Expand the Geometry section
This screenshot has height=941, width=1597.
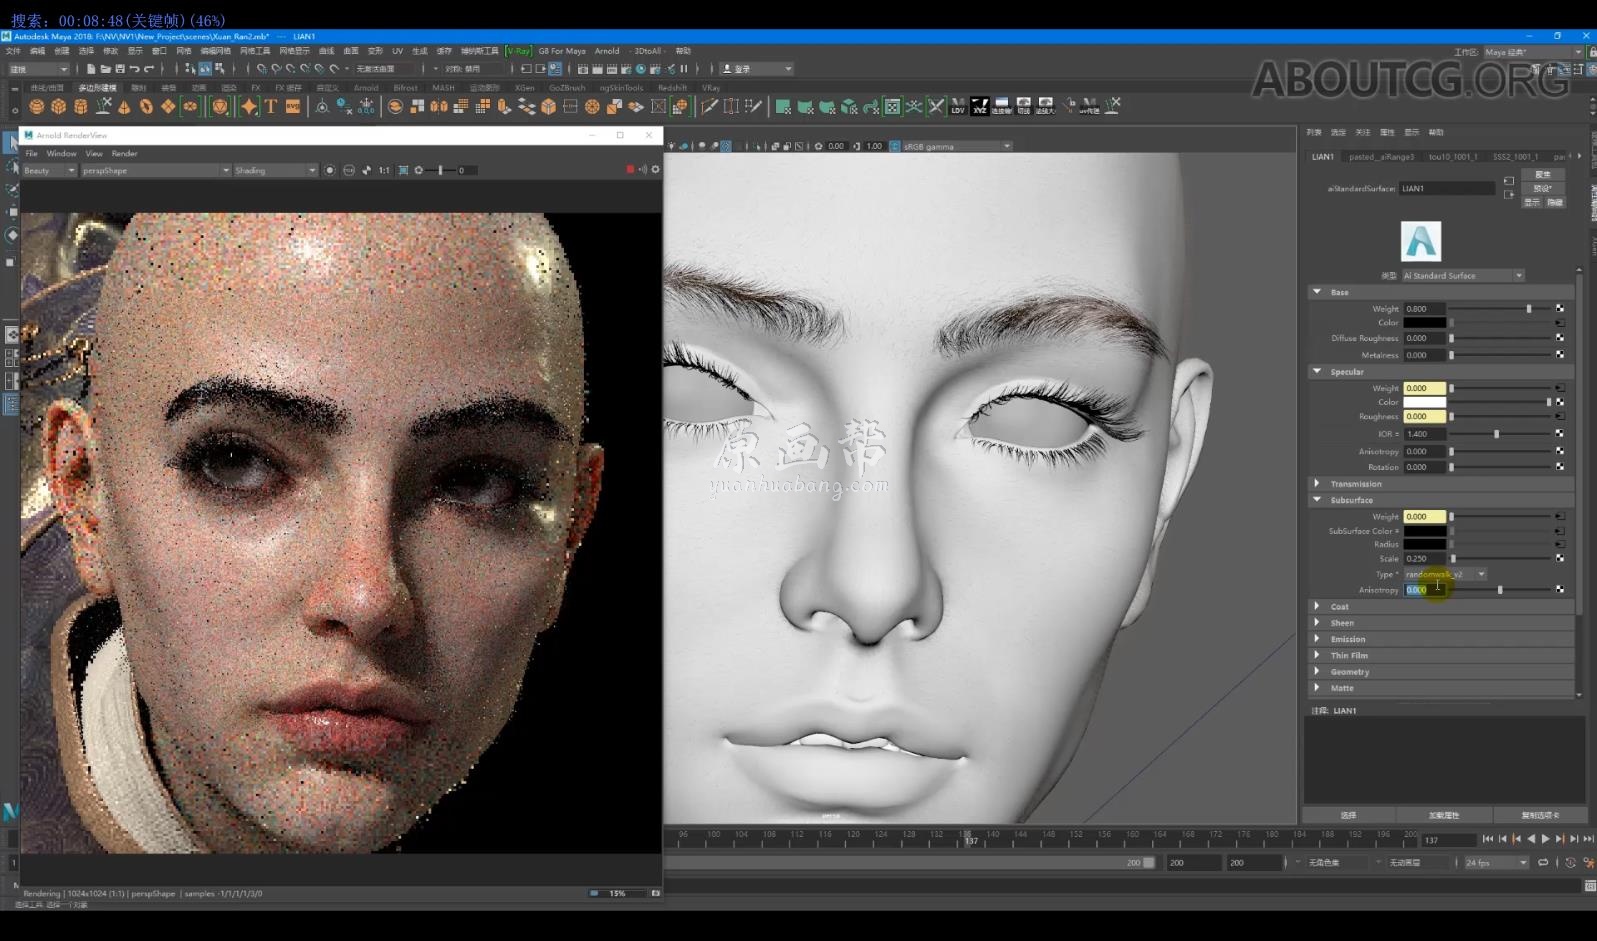coord(1316,672)
